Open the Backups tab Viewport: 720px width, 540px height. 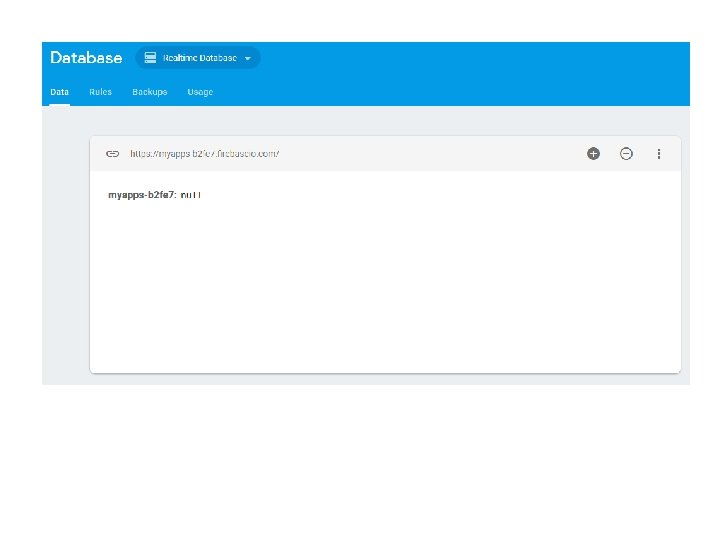tap(150, 92)
